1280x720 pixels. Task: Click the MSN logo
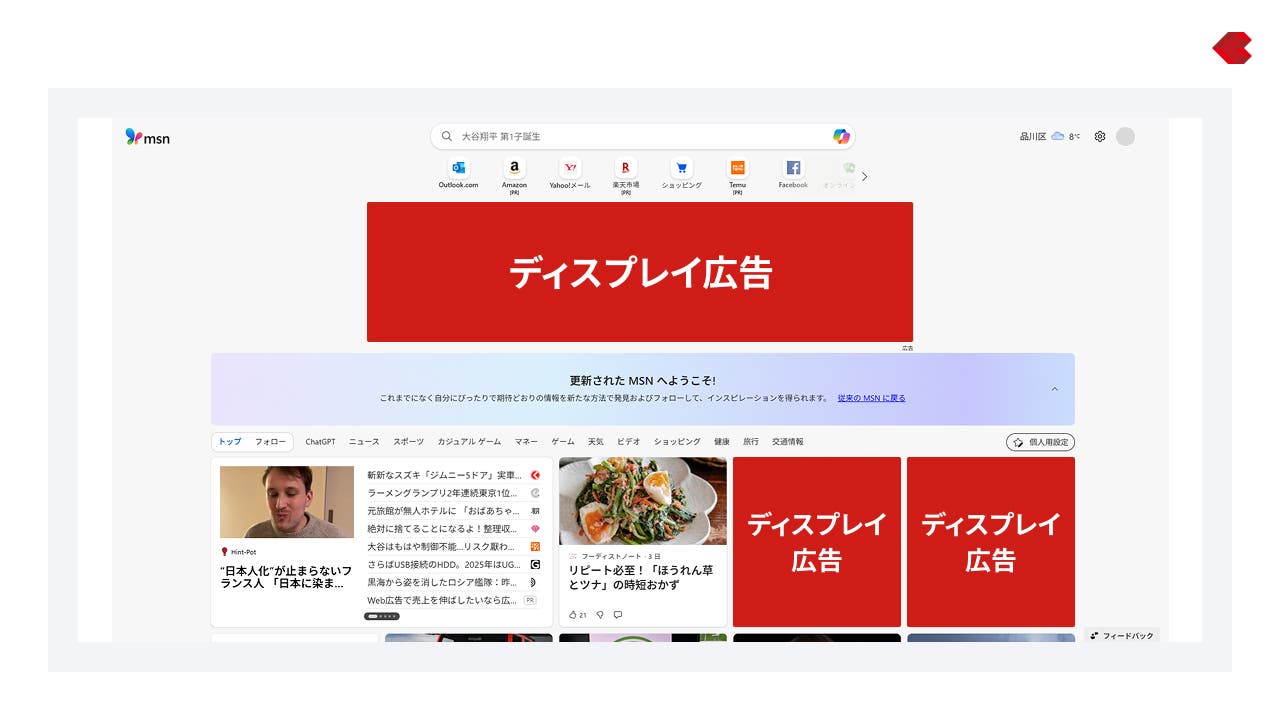click(148, 137)
